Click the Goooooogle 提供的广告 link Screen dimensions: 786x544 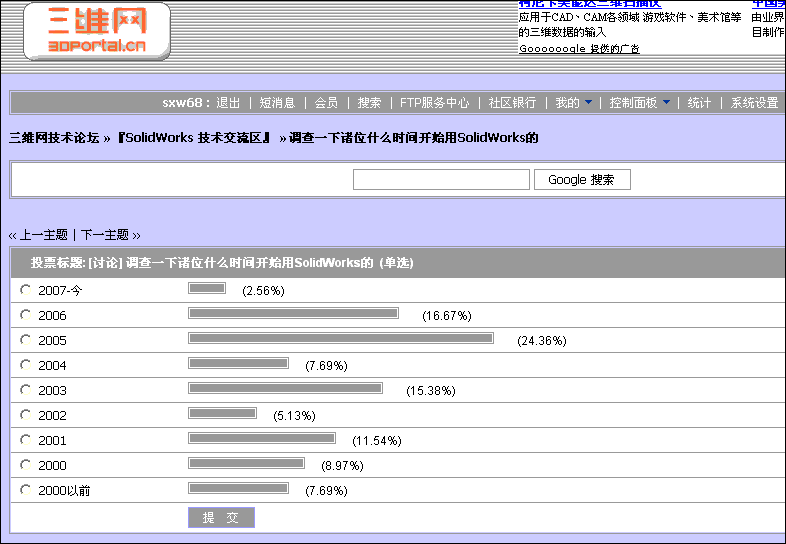click(579, 49)
